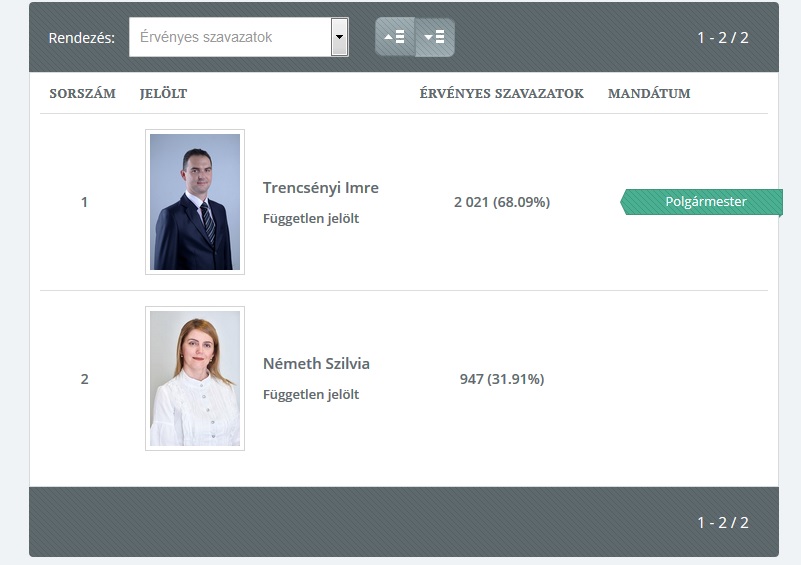
Task: Click the SORSZÁM column header
Action: [82, 93]
